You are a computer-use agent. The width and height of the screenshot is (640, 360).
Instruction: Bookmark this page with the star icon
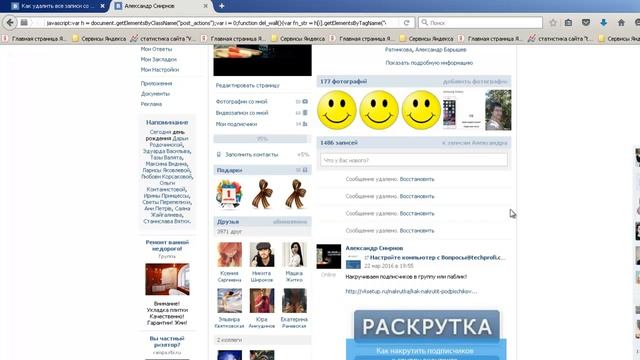(553, 23)
